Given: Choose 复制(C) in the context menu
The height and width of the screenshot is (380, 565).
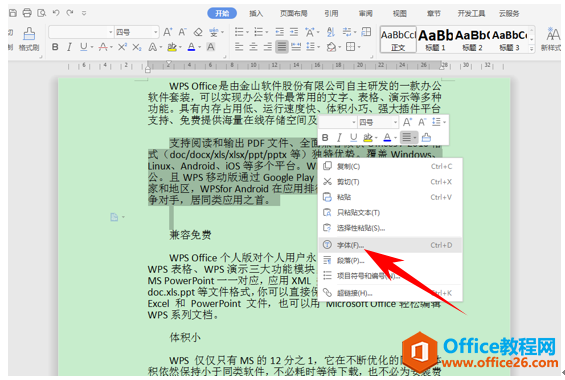Looking at the screenshot, I should (x=390, y=166).
